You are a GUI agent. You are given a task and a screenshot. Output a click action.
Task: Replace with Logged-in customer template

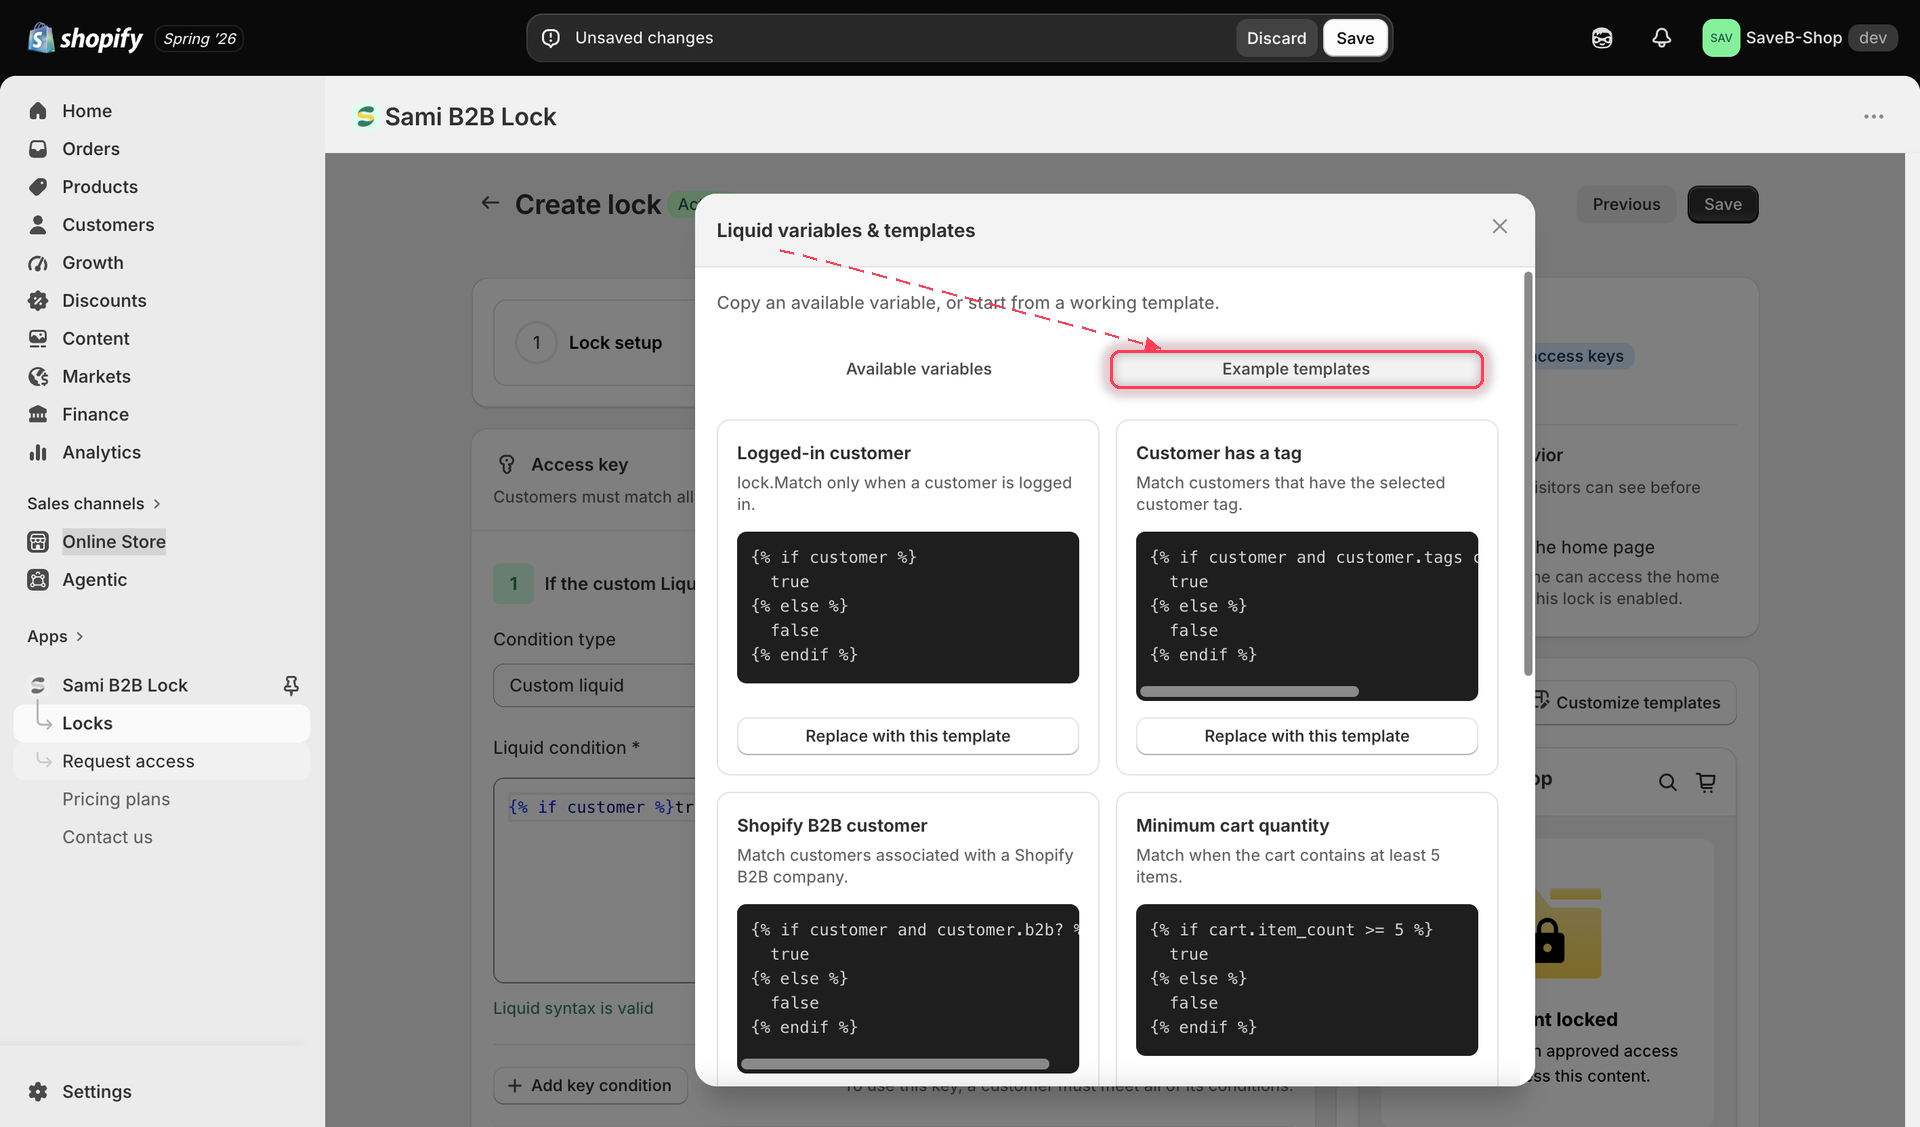point(907,736)
